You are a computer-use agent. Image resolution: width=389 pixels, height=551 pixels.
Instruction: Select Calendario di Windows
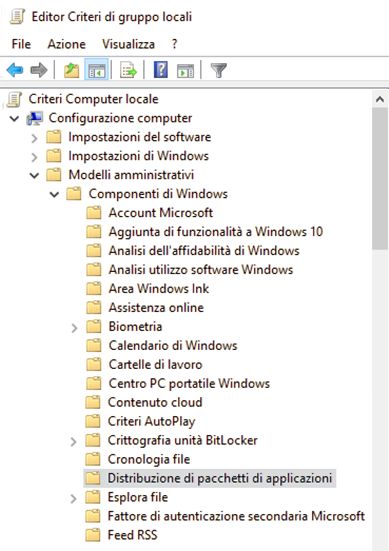pos(173,346)
